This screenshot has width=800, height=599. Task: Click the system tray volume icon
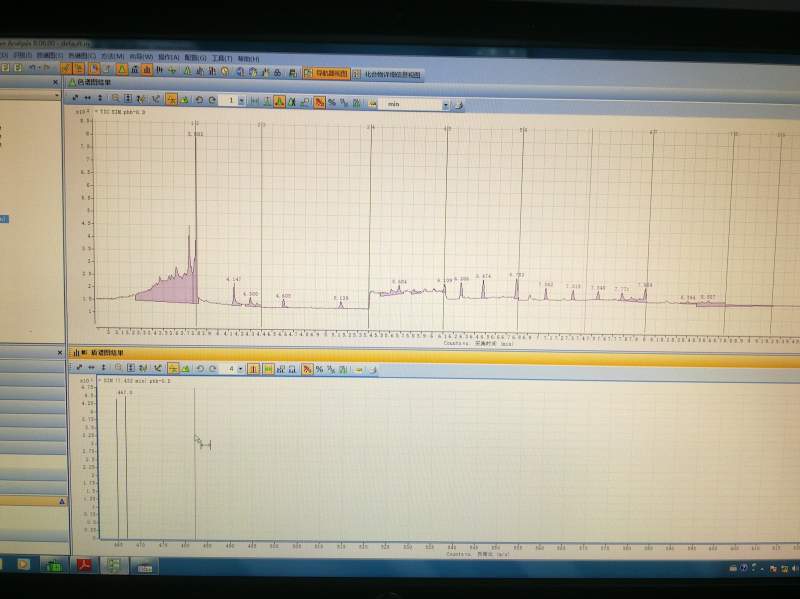pos(794,567)
